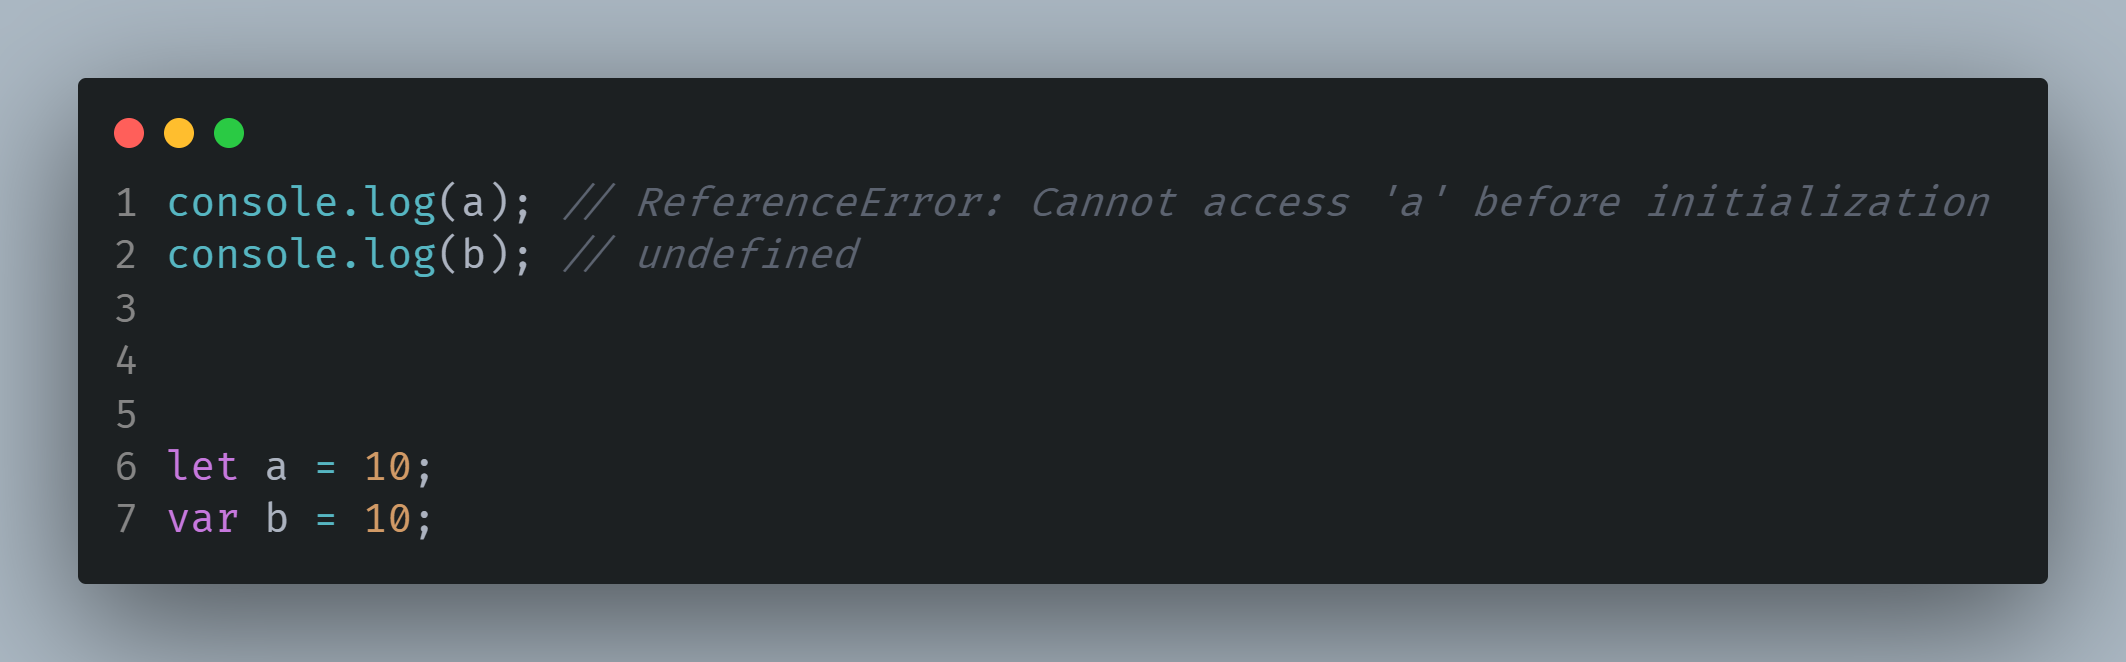The height and width of the screenshot is (662, 2126).
Task: Click line number 3
Action: [x=126, y=308]
